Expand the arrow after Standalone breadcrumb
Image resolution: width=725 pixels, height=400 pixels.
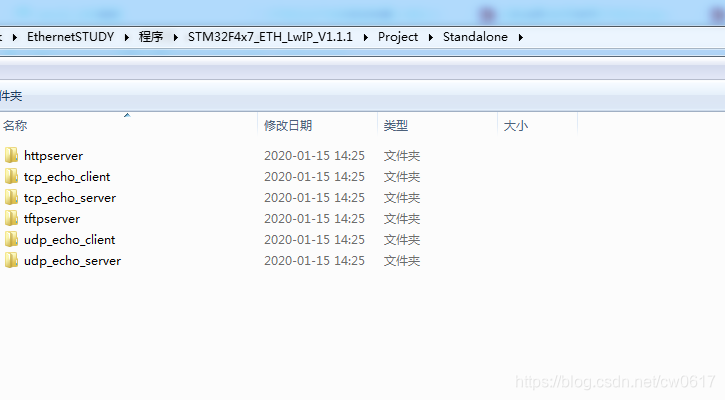521,37
